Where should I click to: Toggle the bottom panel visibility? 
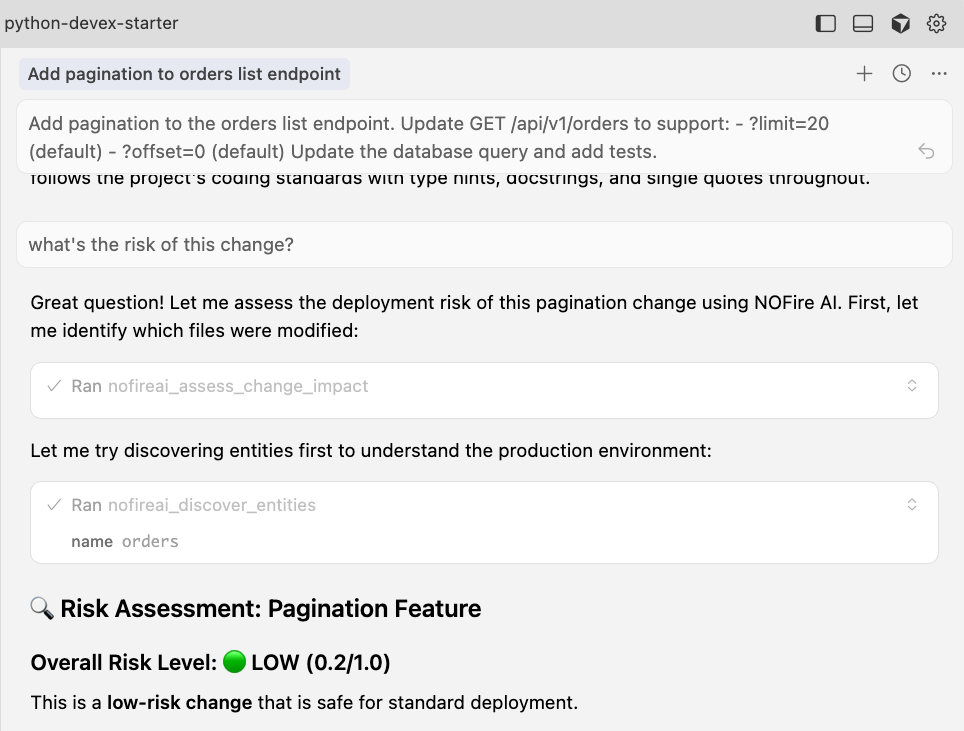[862, 22]
